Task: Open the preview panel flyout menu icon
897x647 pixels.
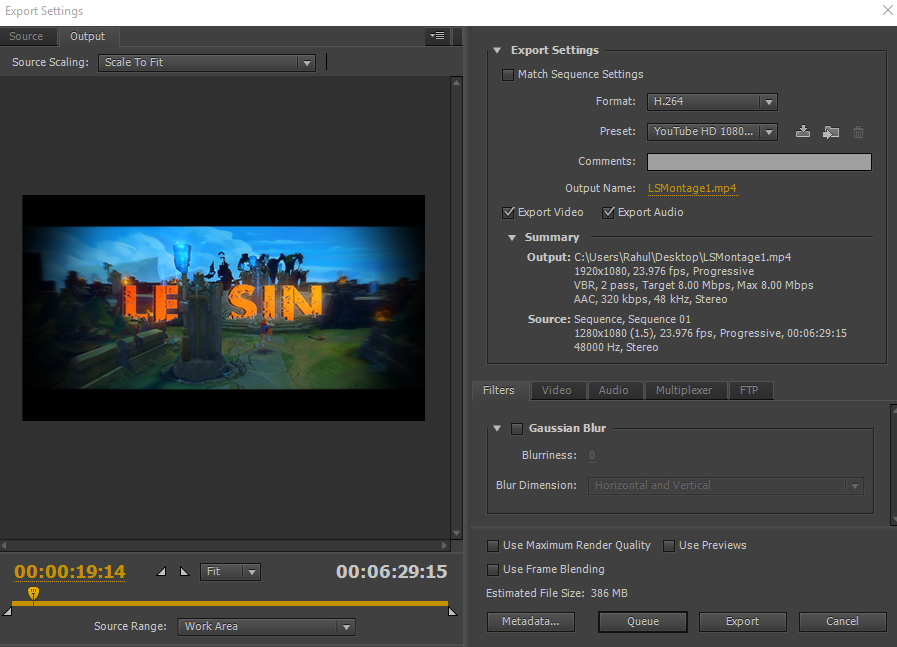Action: (x=438, y=36)
